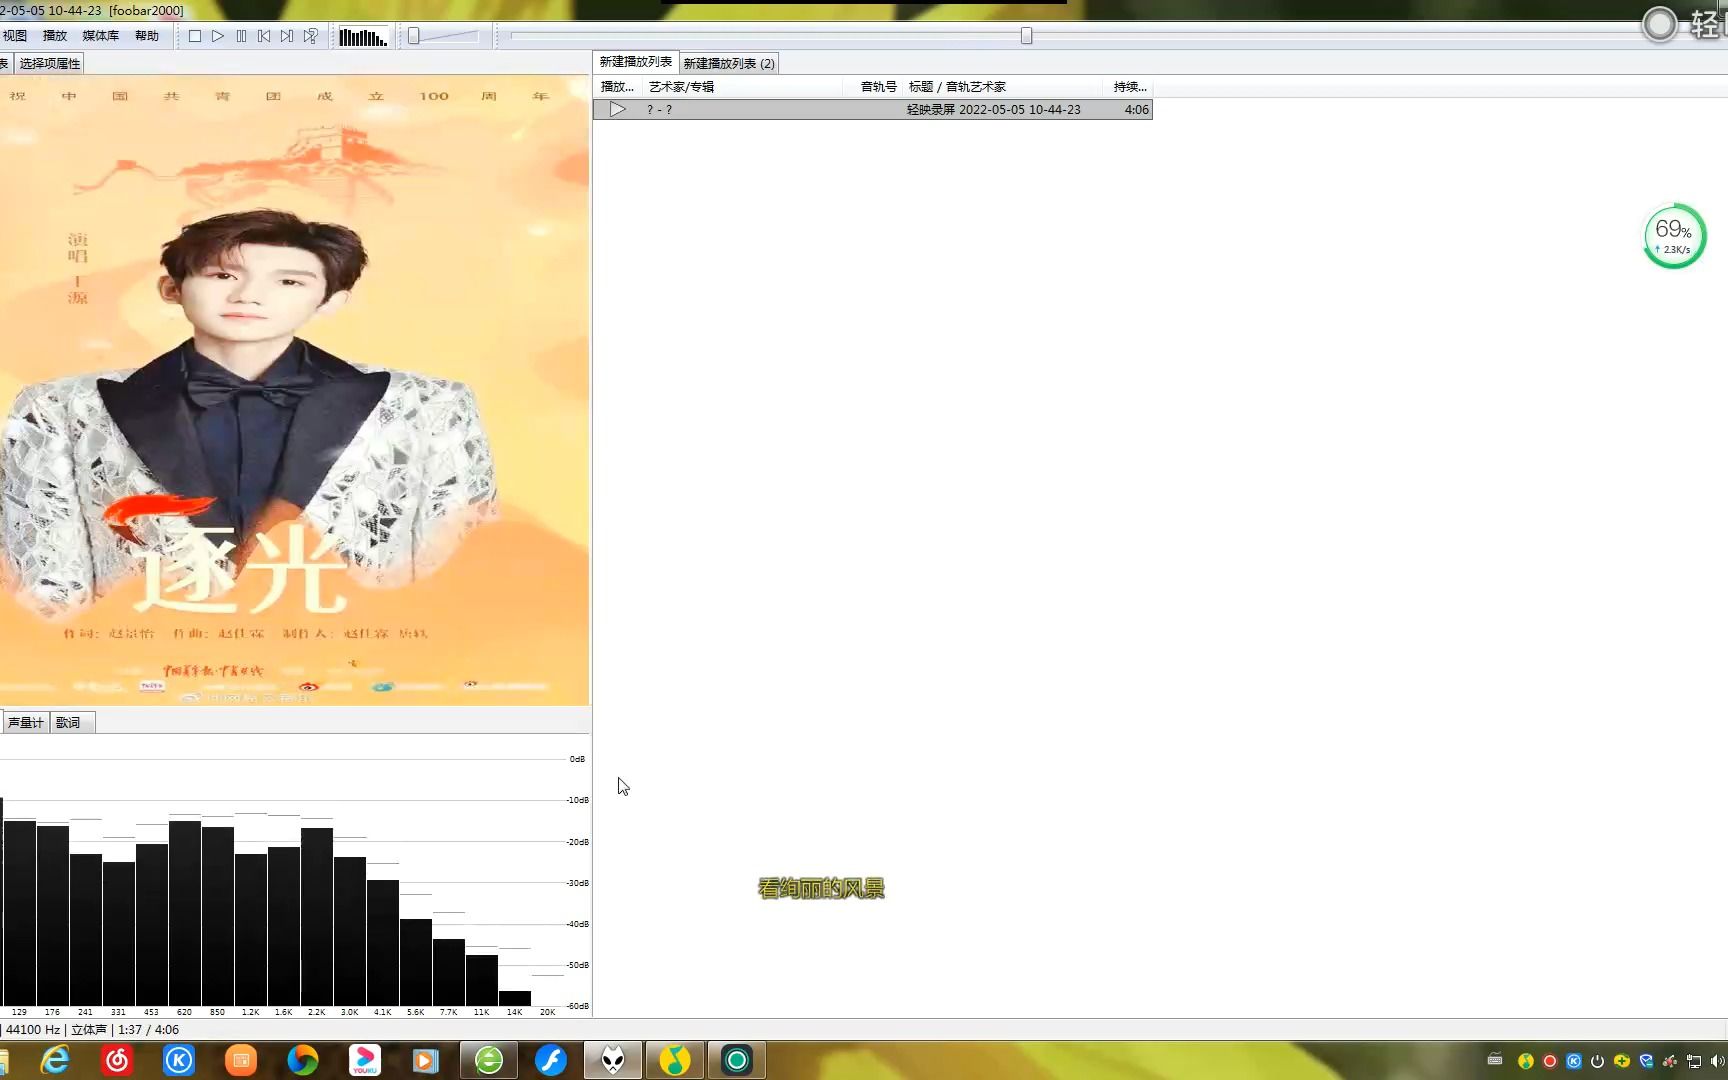This screenshot has width=1728, height=1080.
Task: Skip to the previous track
Action: (264, 36)
